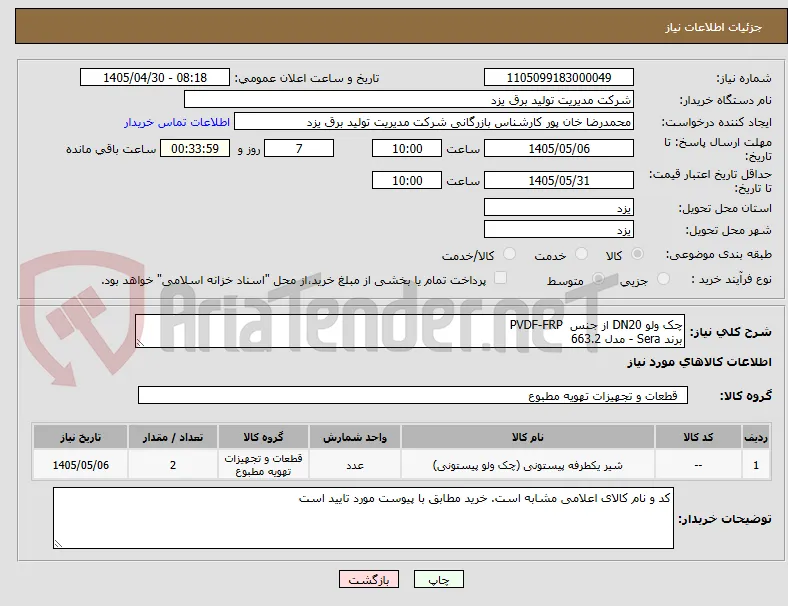Click the price validity time 10:00 field
788x606 pixels.
click(407, 180)
